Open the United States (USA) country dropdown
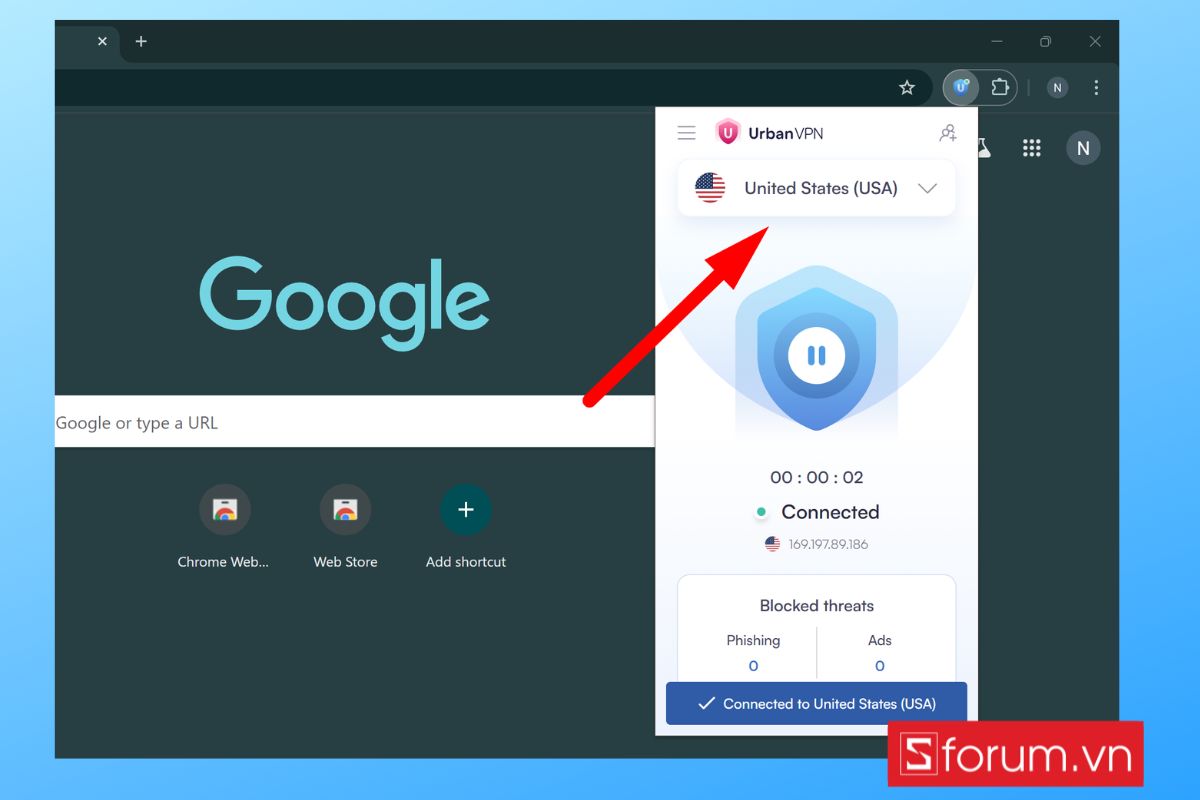This screenshot has width=1200, height=800. (x=817, y=188)
